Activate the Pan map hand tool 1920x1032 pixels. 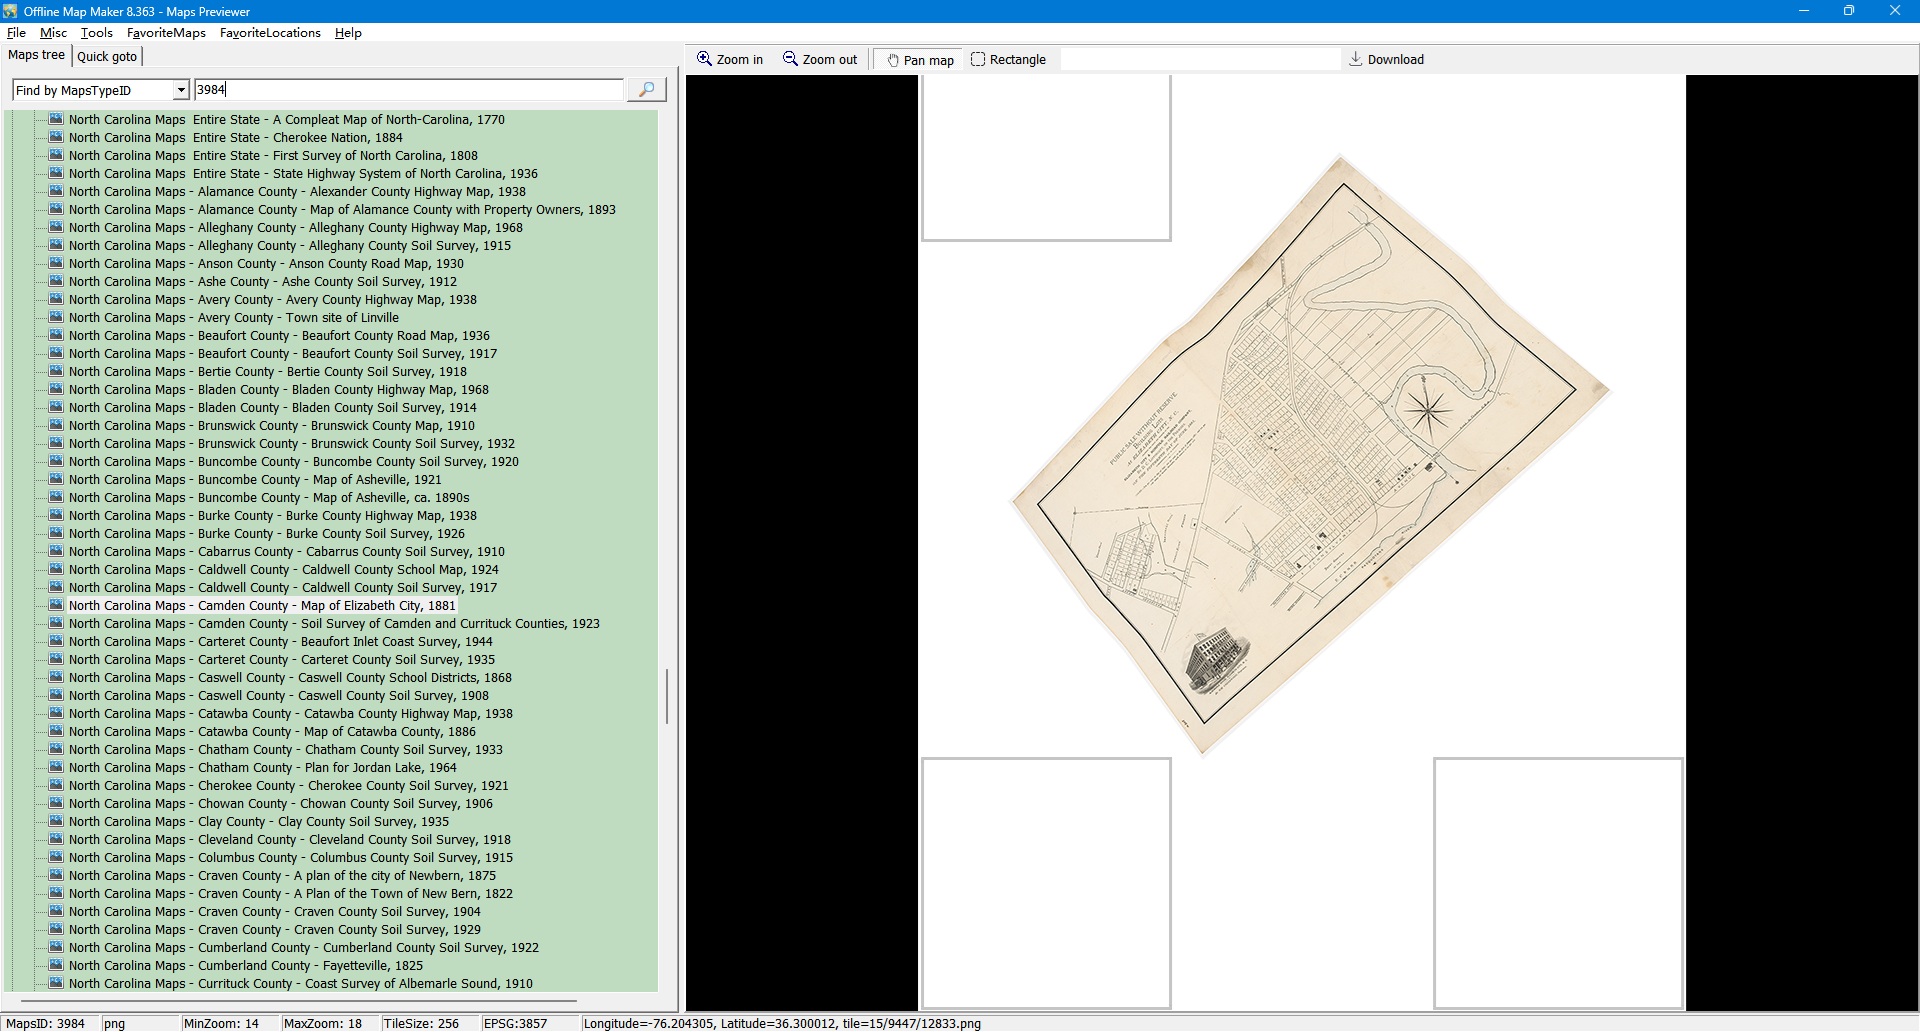pos(920,60)
